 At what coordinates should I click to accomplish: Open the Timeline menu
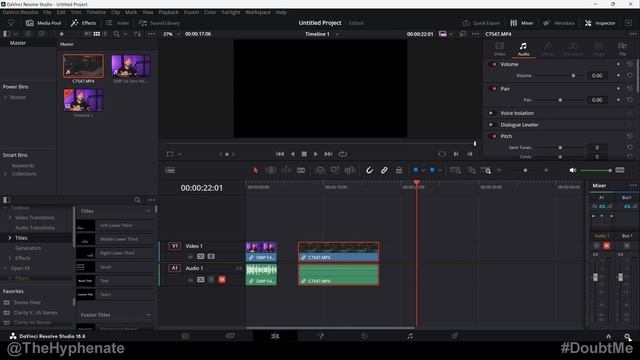tap(96, 12)
